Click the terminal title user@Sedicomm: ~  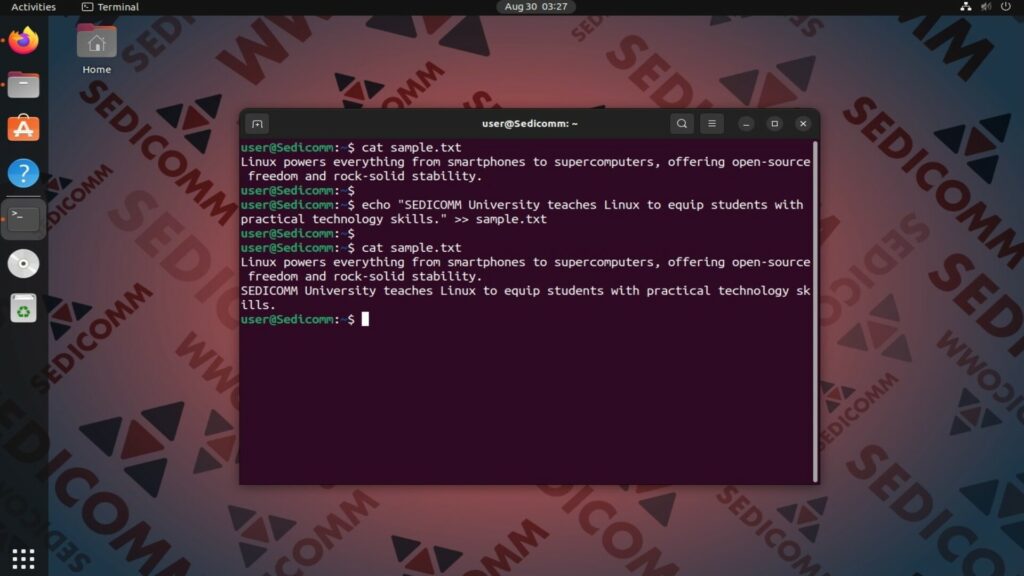tap(530, 123)
